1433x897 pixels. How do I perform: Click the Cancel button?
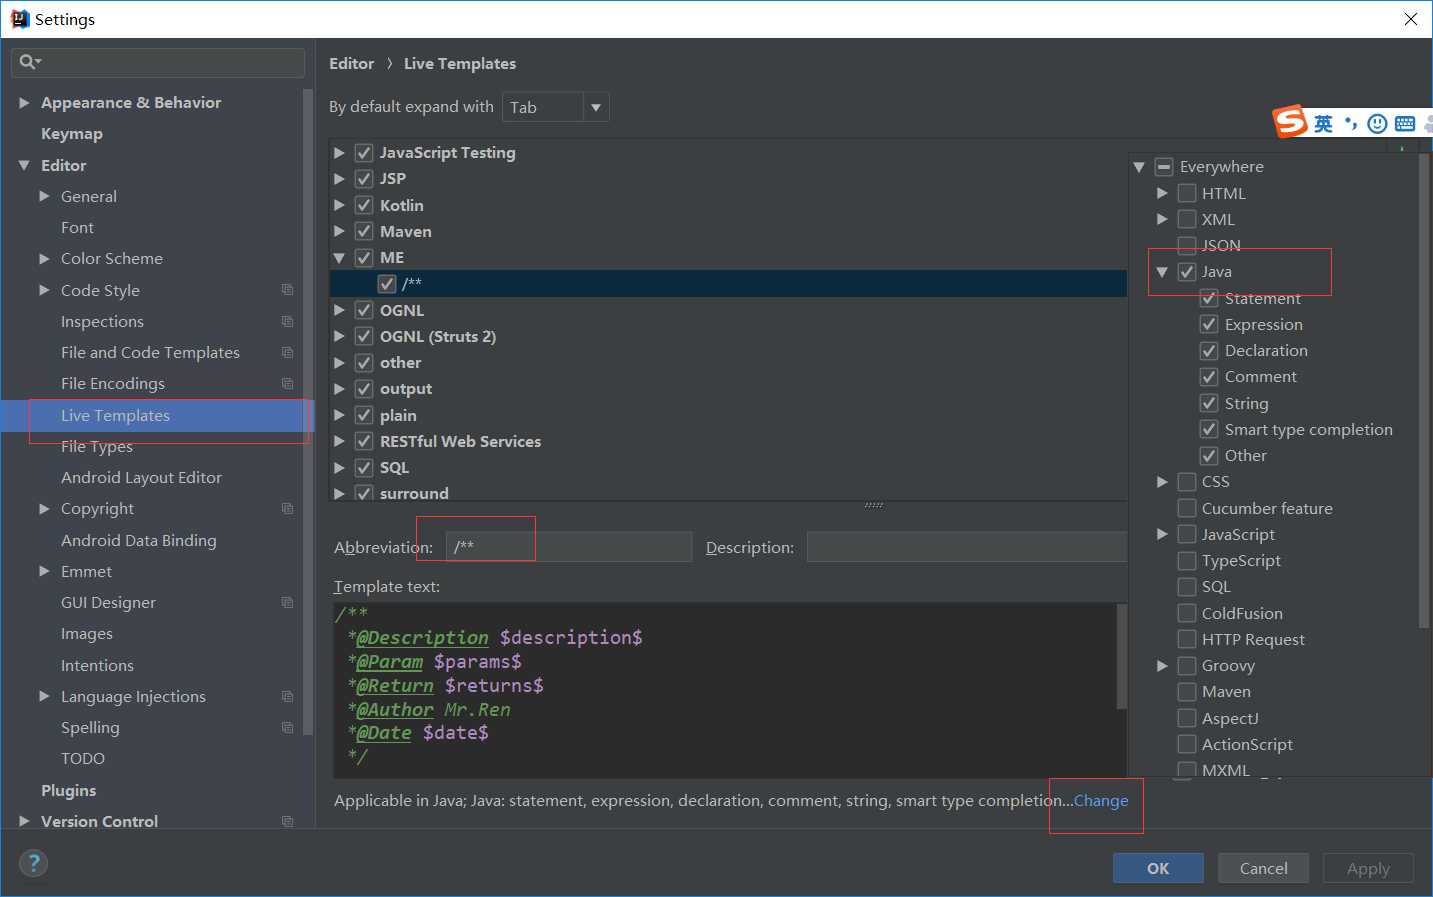(1263, 868)
